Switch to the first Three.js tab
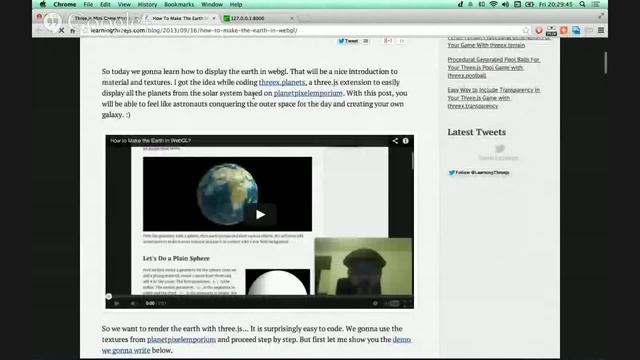 pyautogui.click(x=102, y=18)
